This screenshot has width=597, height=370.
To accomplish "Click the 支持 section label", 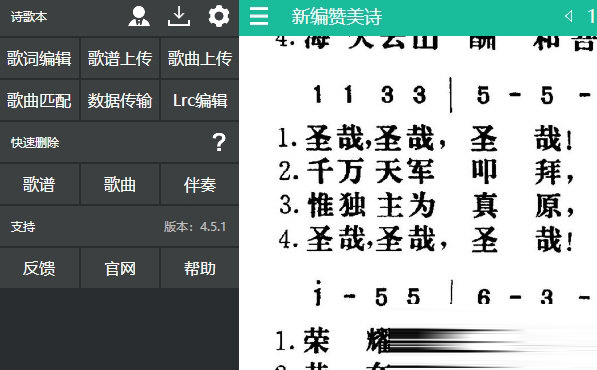I will pyautogui.click(x=23, y=226).
